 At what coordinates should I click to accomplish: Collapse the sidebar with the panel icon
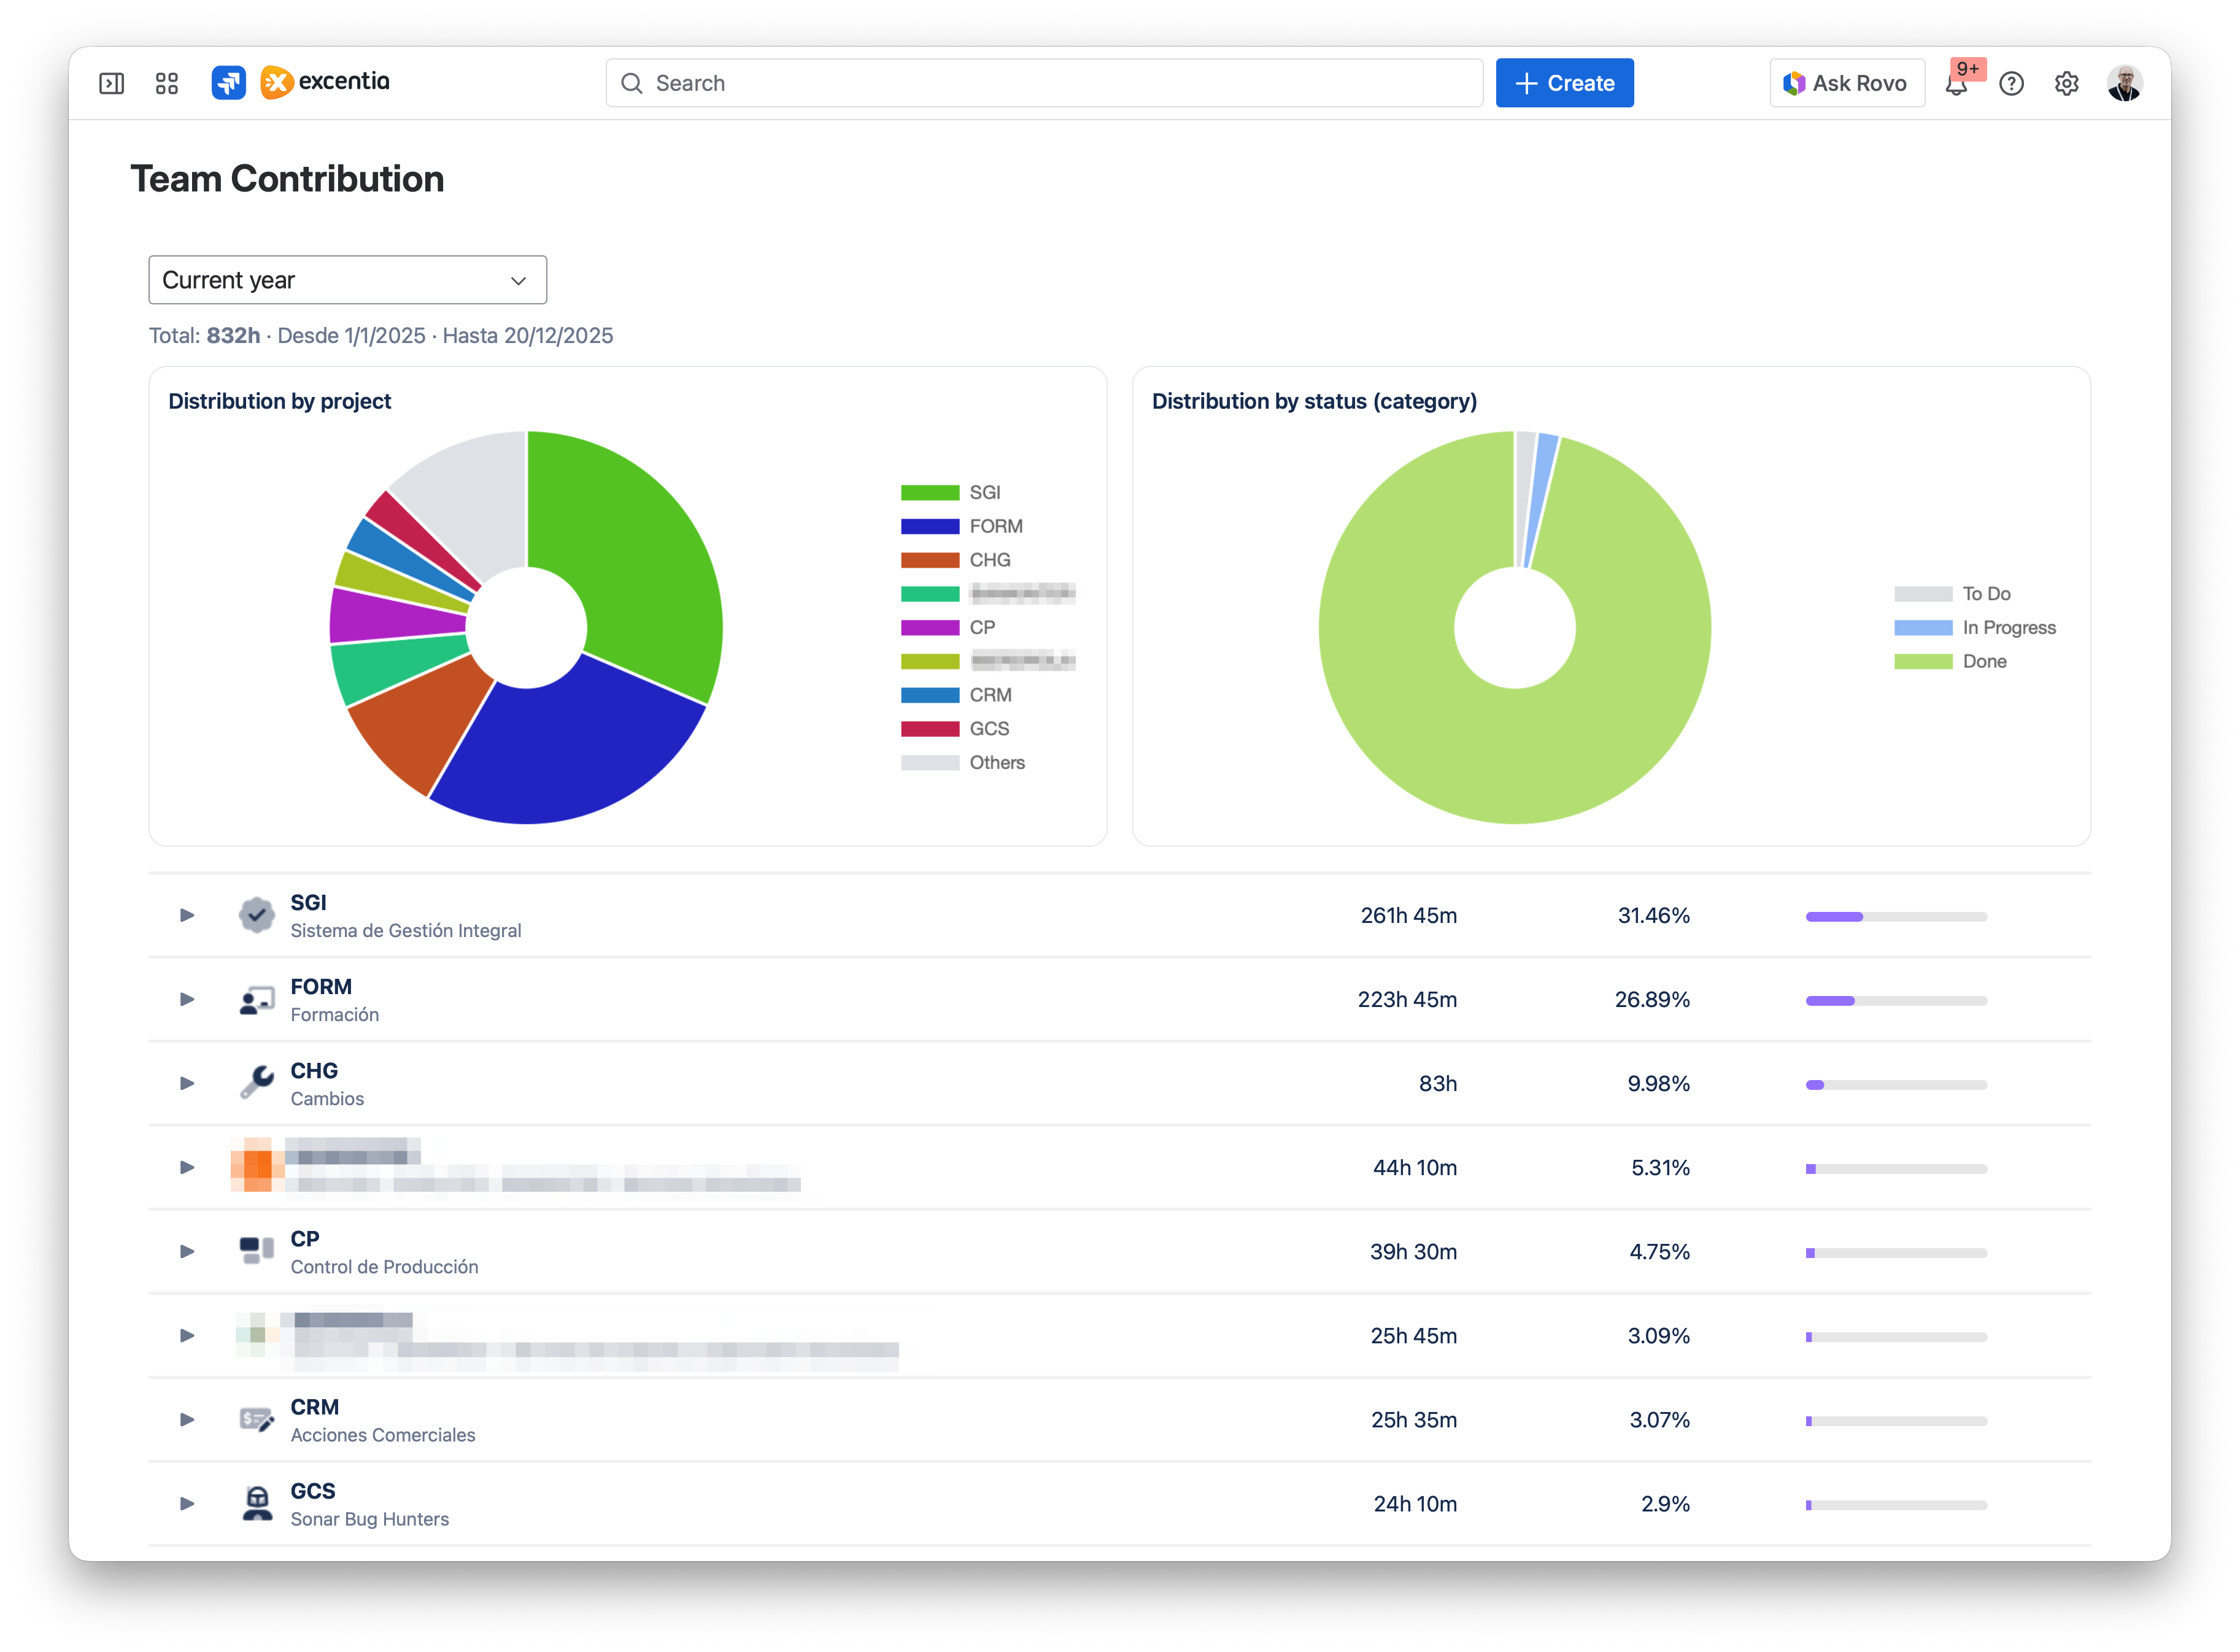[111, 83]
